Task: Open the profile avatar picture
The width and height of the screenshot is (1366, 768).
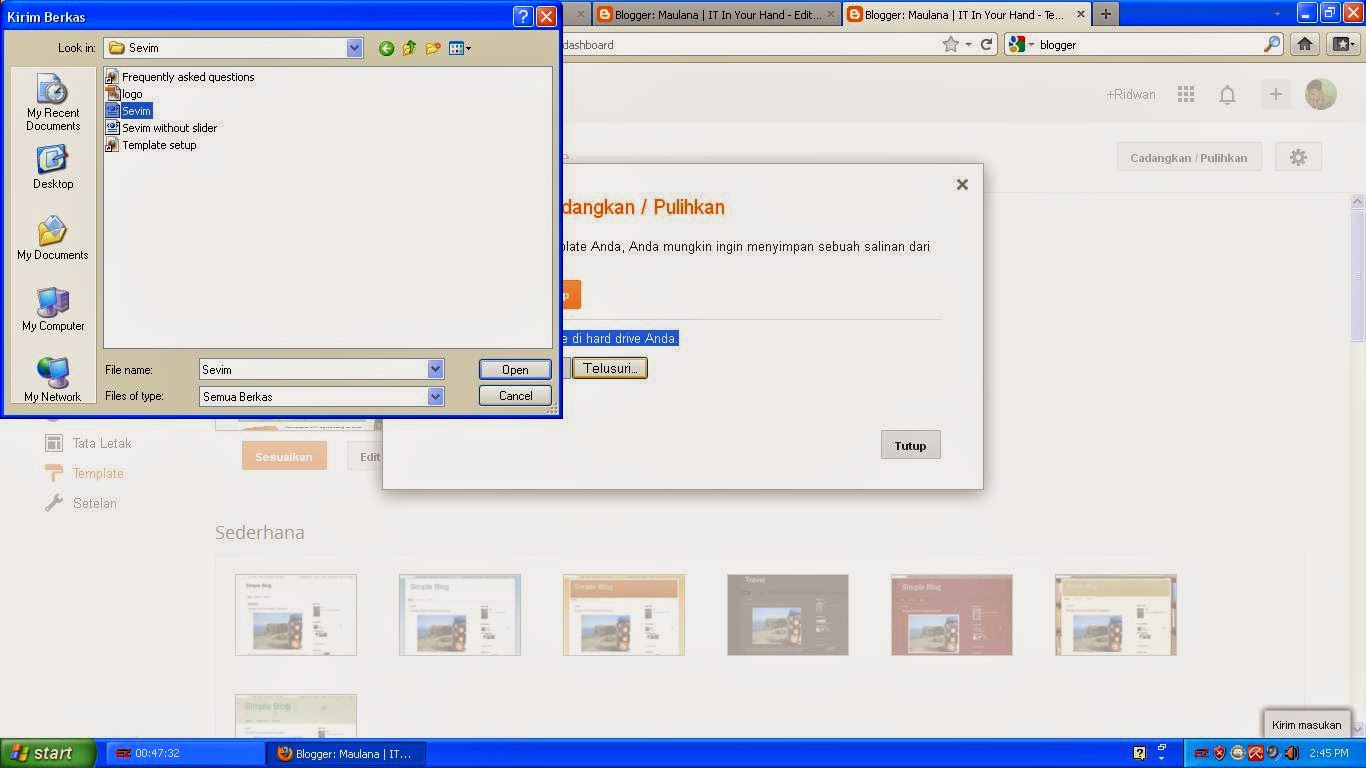Action: click(1320, 94)
